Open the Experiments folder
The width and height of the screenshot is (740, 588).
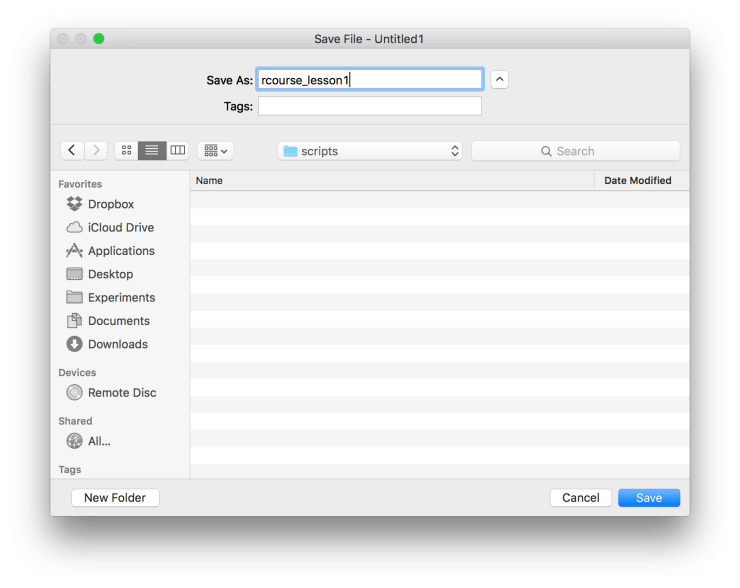pyautogui.click(x=121, y=297)
